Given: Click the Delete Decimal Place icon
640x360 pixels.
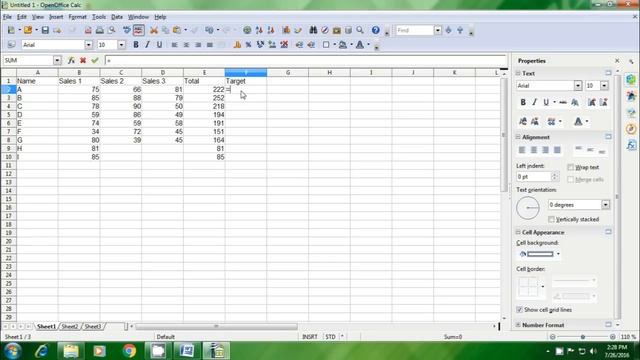Looking at the screenshot, I should tap(284, 44).
